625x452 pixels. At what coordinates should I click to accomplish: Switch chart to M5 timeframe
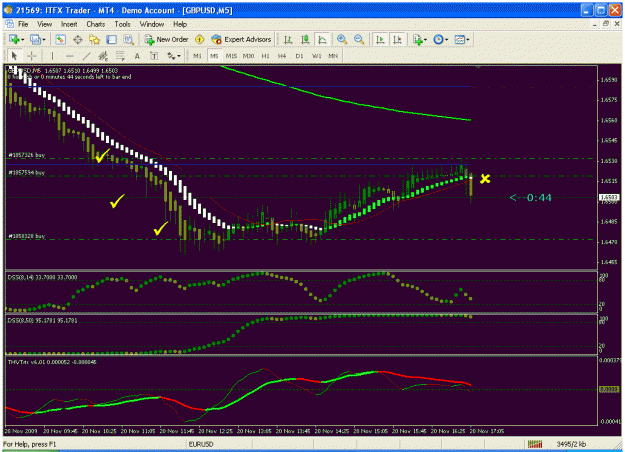214,56
